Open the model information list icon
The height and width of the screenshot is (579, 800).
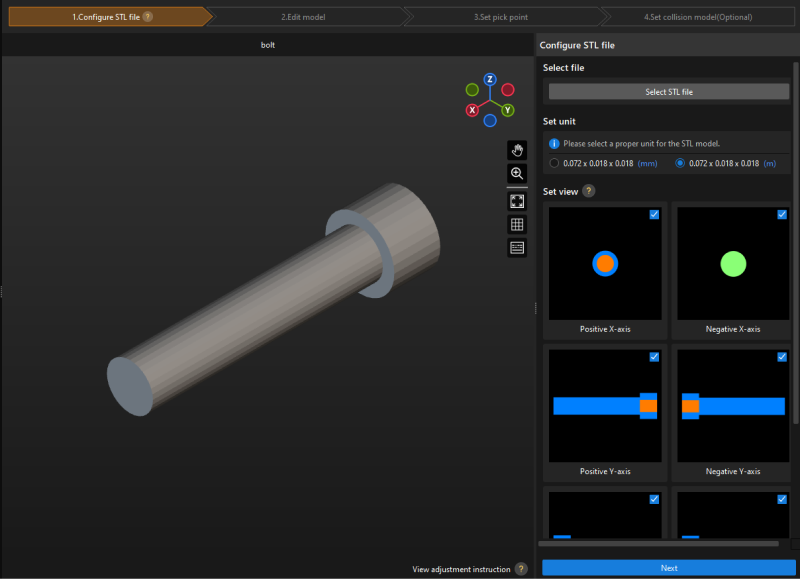[516, 247]
